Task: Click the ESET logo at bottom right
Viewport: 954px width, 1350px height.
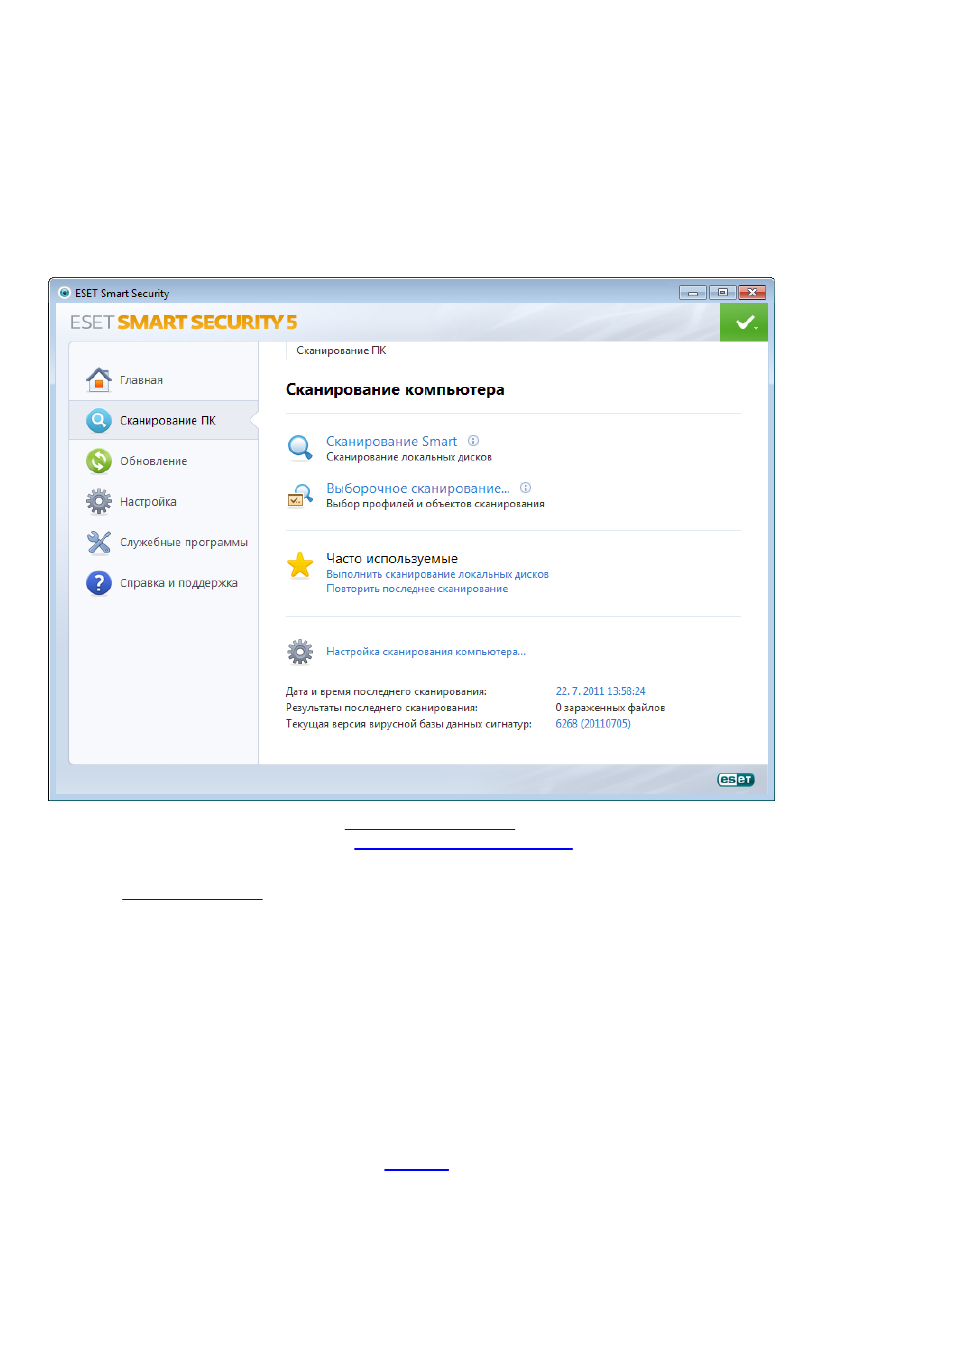Action: click(736, 780)
